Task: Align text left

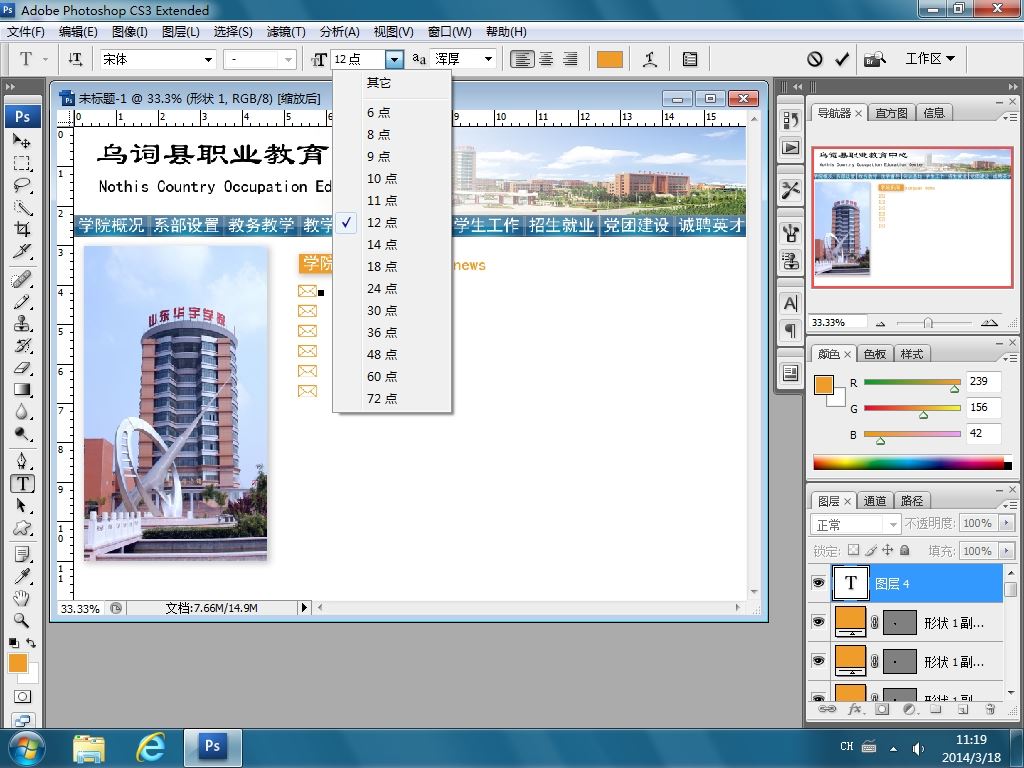Action: pyautogui.click(x=522, y=59)
